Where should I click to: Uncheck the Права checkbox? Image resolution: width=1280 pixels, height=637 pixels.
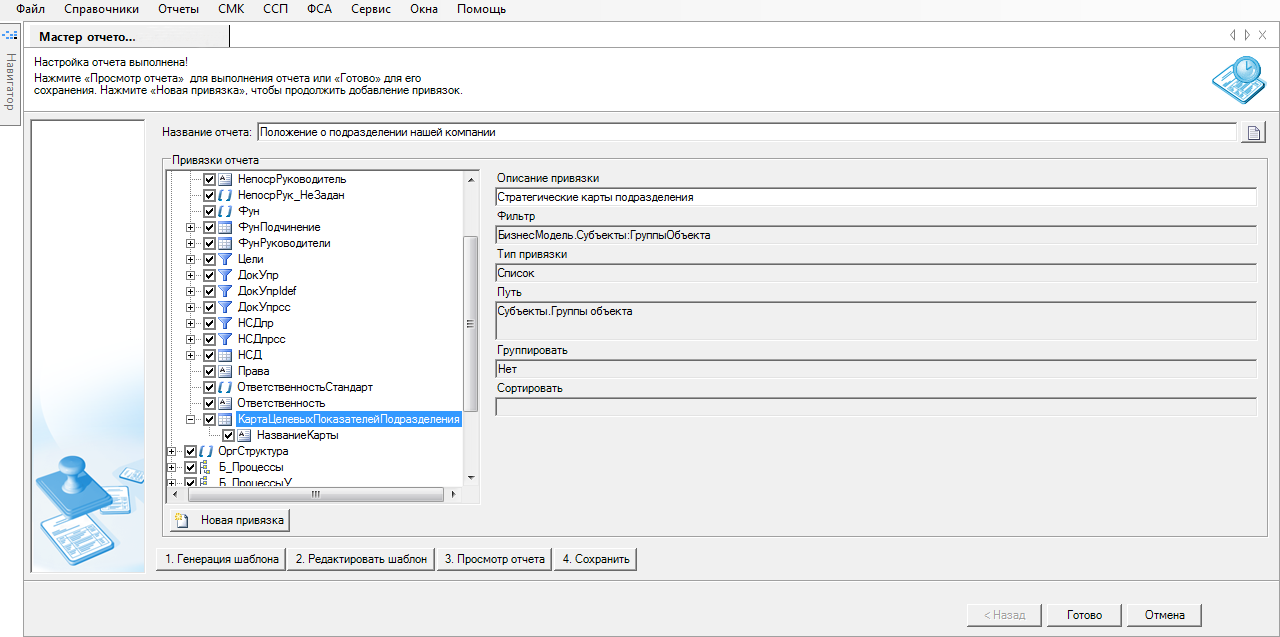pos(209,371)
